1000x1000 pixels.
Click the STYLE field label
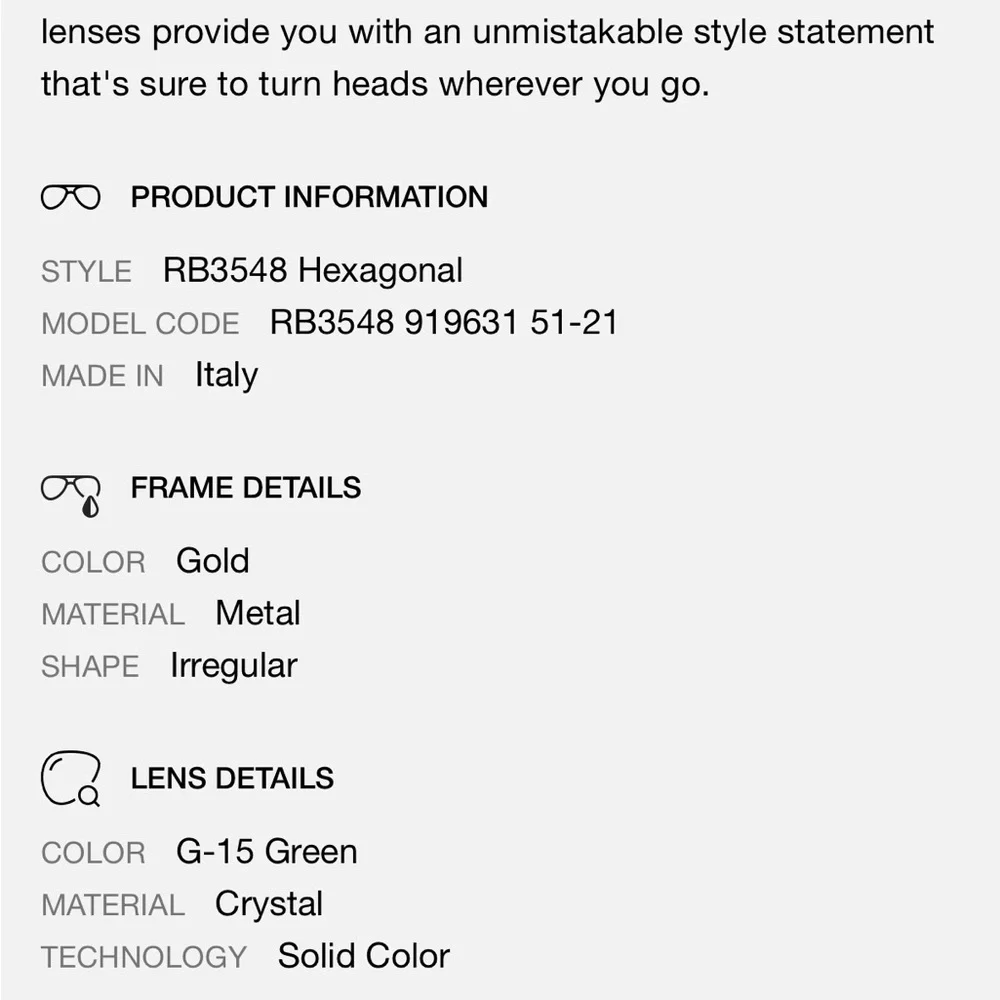[x=86, y=272]
